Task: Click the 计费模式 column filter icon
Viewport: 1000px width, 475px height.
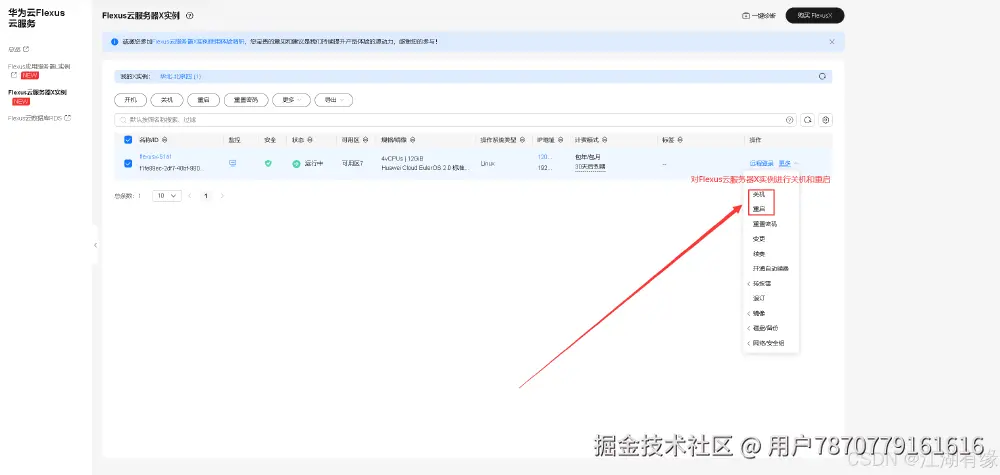Action: click(605, 140)
